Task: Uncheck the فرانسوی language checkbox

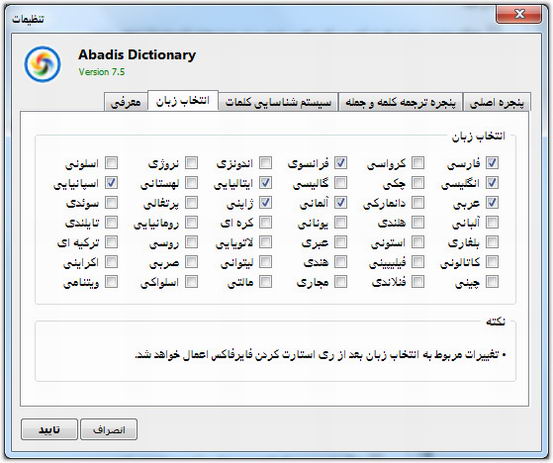Action: point(340,163)
